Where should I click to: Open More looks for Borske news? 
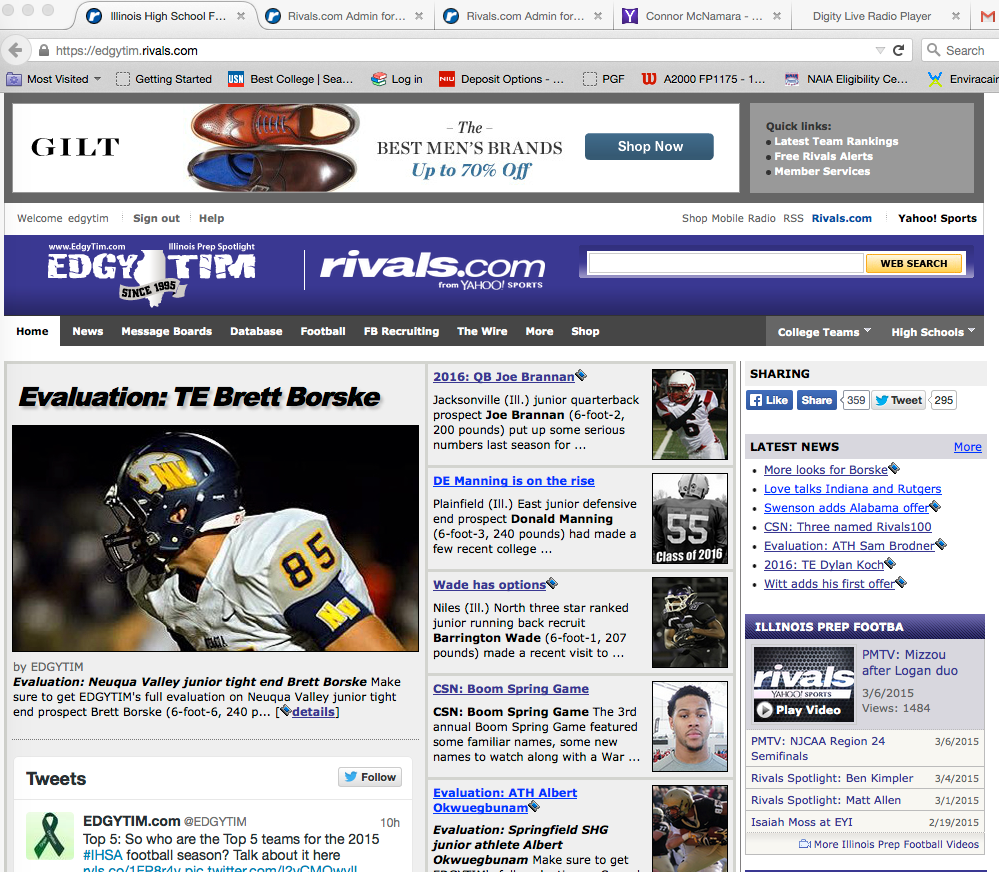point(825,469)
